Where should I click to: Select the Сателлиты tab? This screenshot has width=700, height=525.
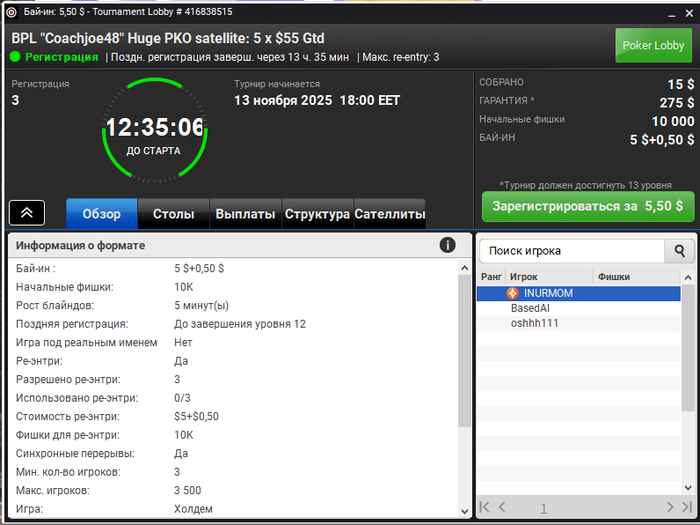(x=390, y=214)
